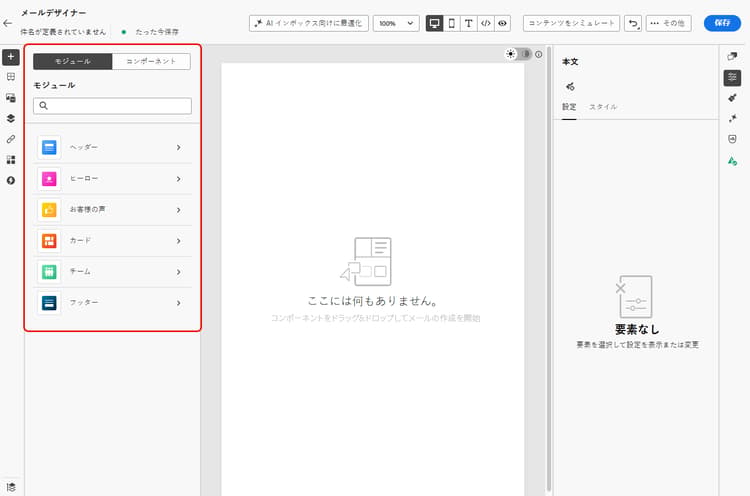This screenshot has height=496, width=750.
Task: Expand the チーム module chevron
Action: point(178,272)
